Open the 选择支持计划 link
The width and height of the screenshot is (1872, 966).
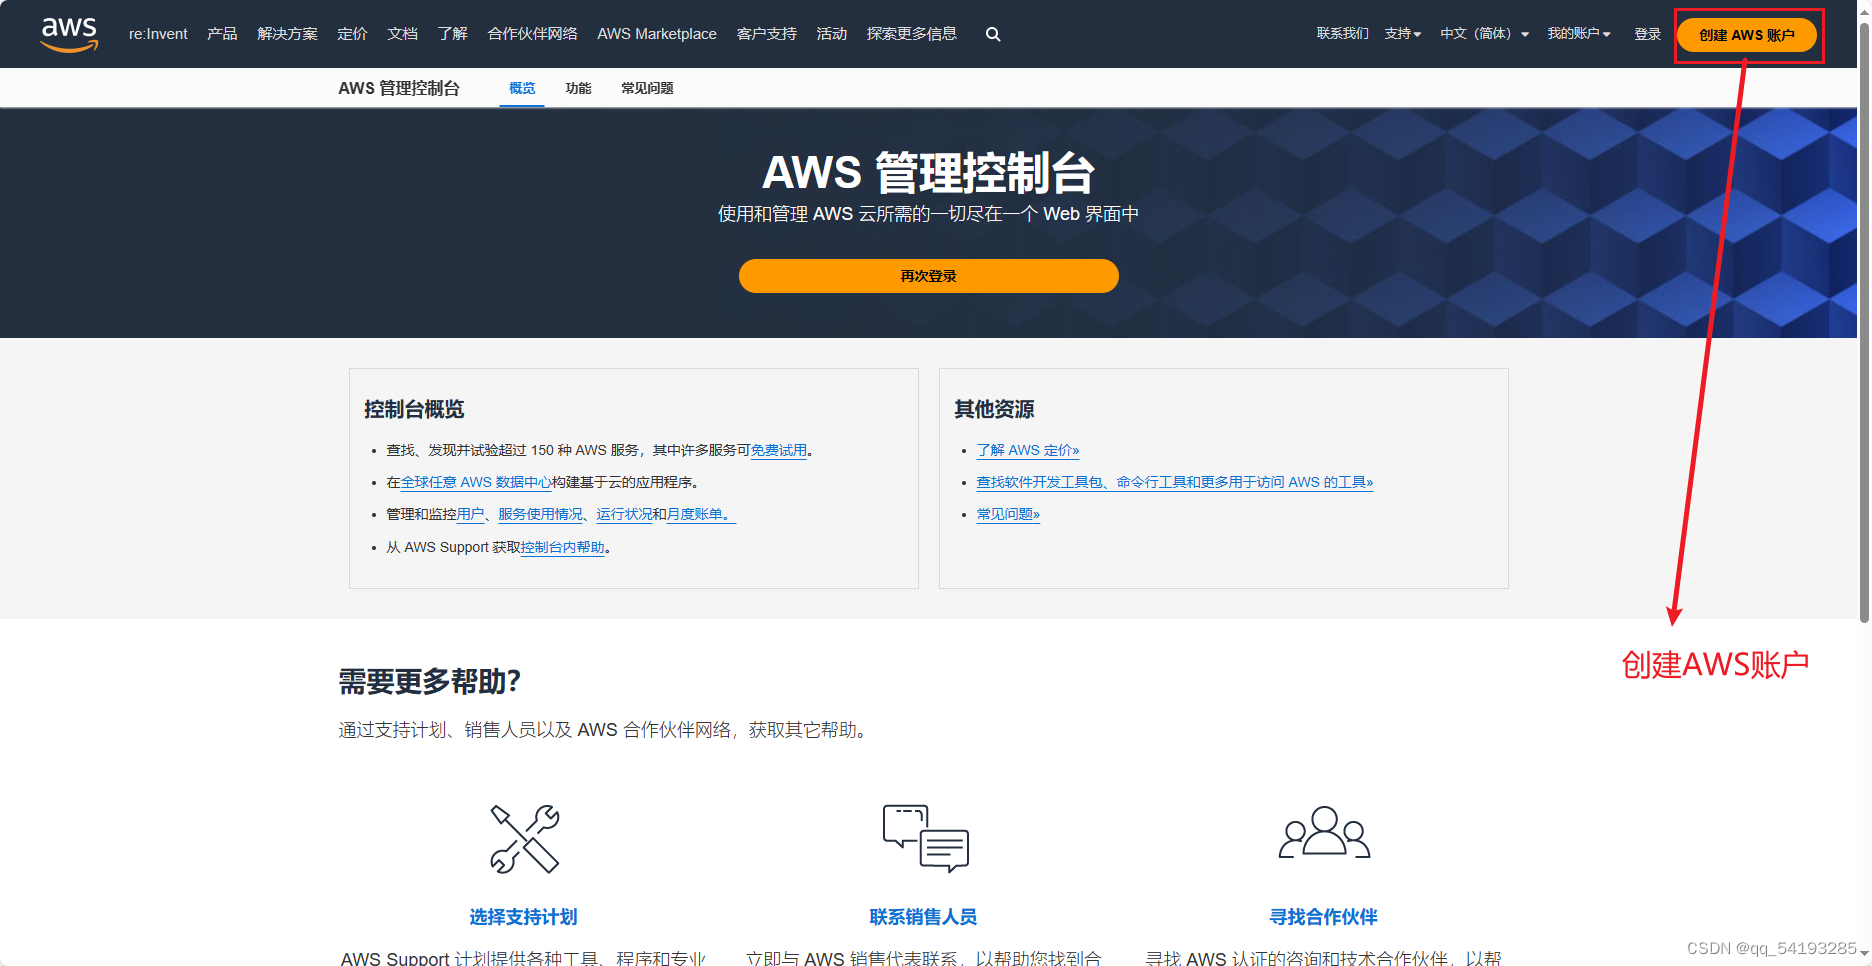[523, 917]
